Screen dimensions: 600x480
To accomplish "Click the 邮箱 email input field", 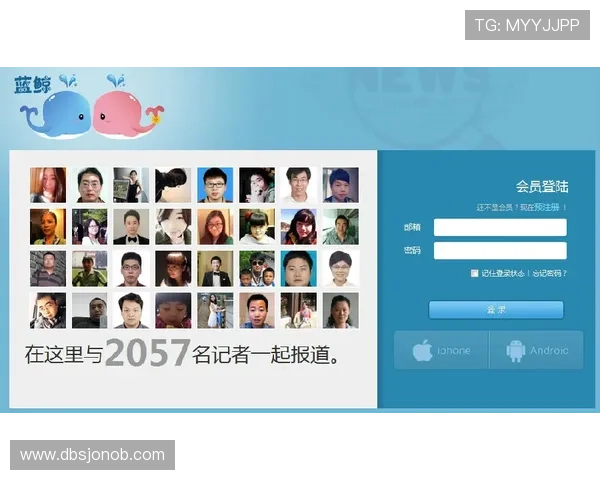I will coord(499,227).
